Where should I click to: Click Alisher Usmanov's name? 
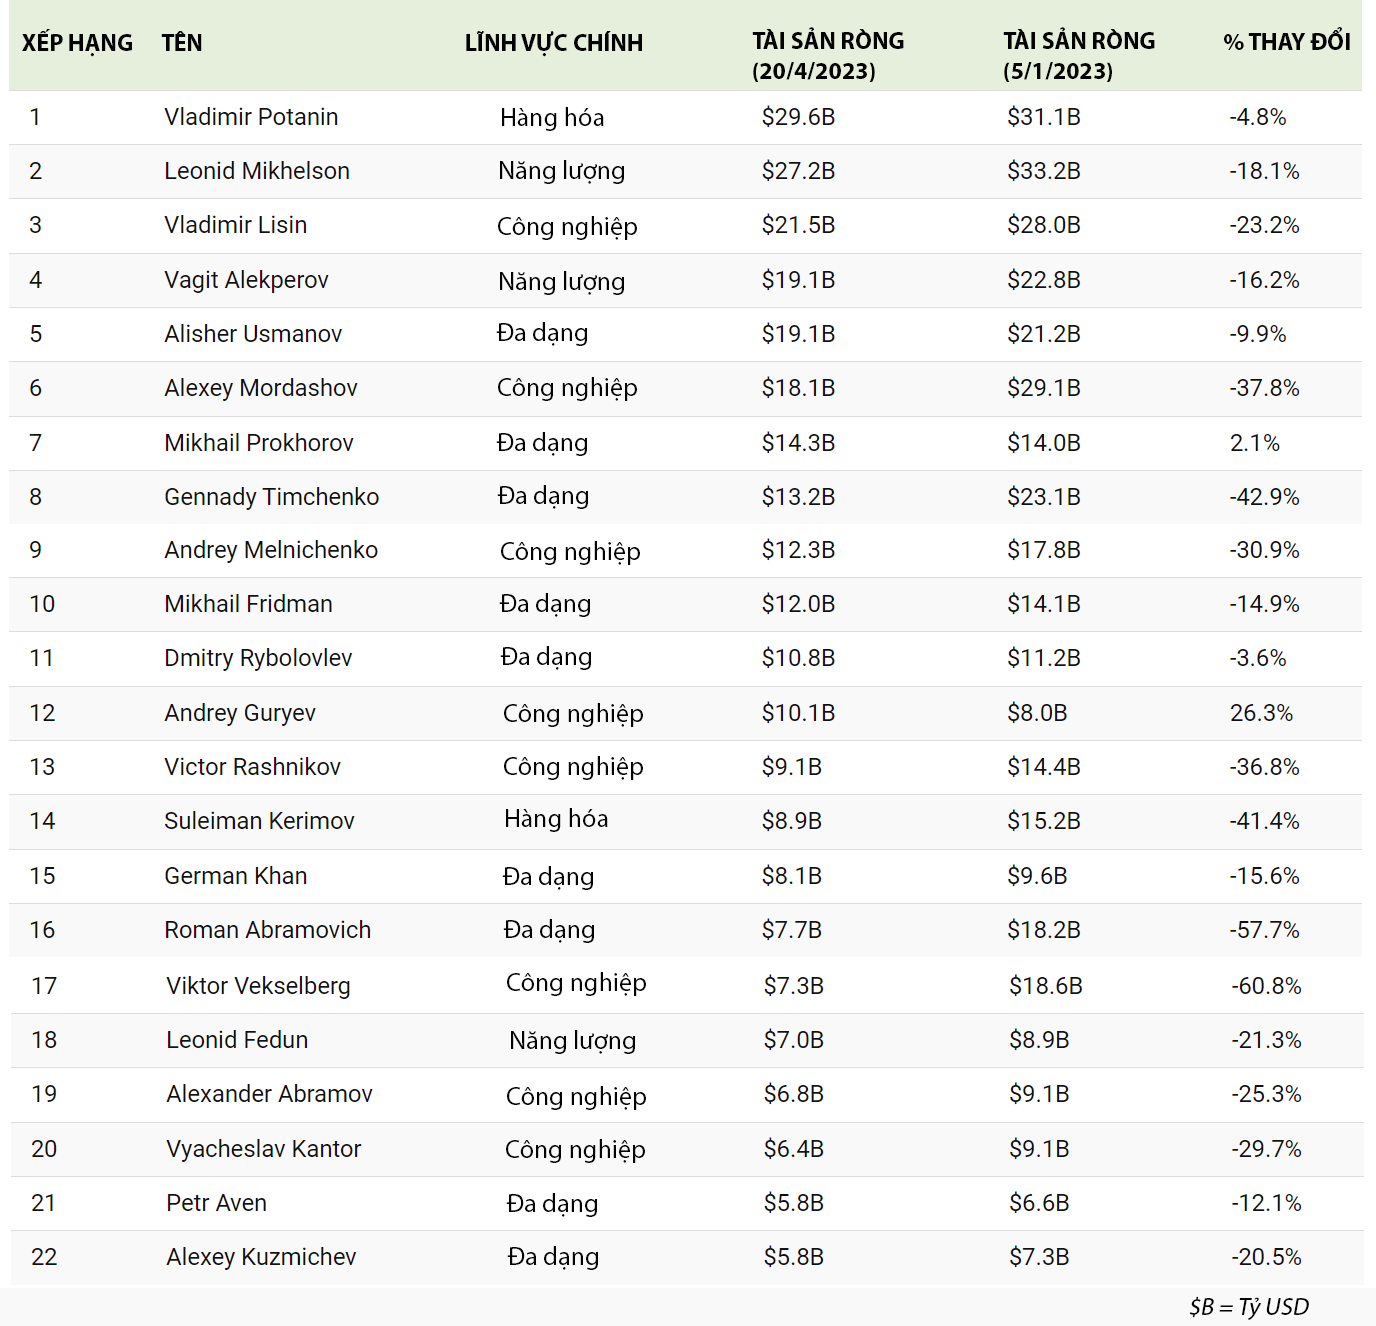[253, 334]
